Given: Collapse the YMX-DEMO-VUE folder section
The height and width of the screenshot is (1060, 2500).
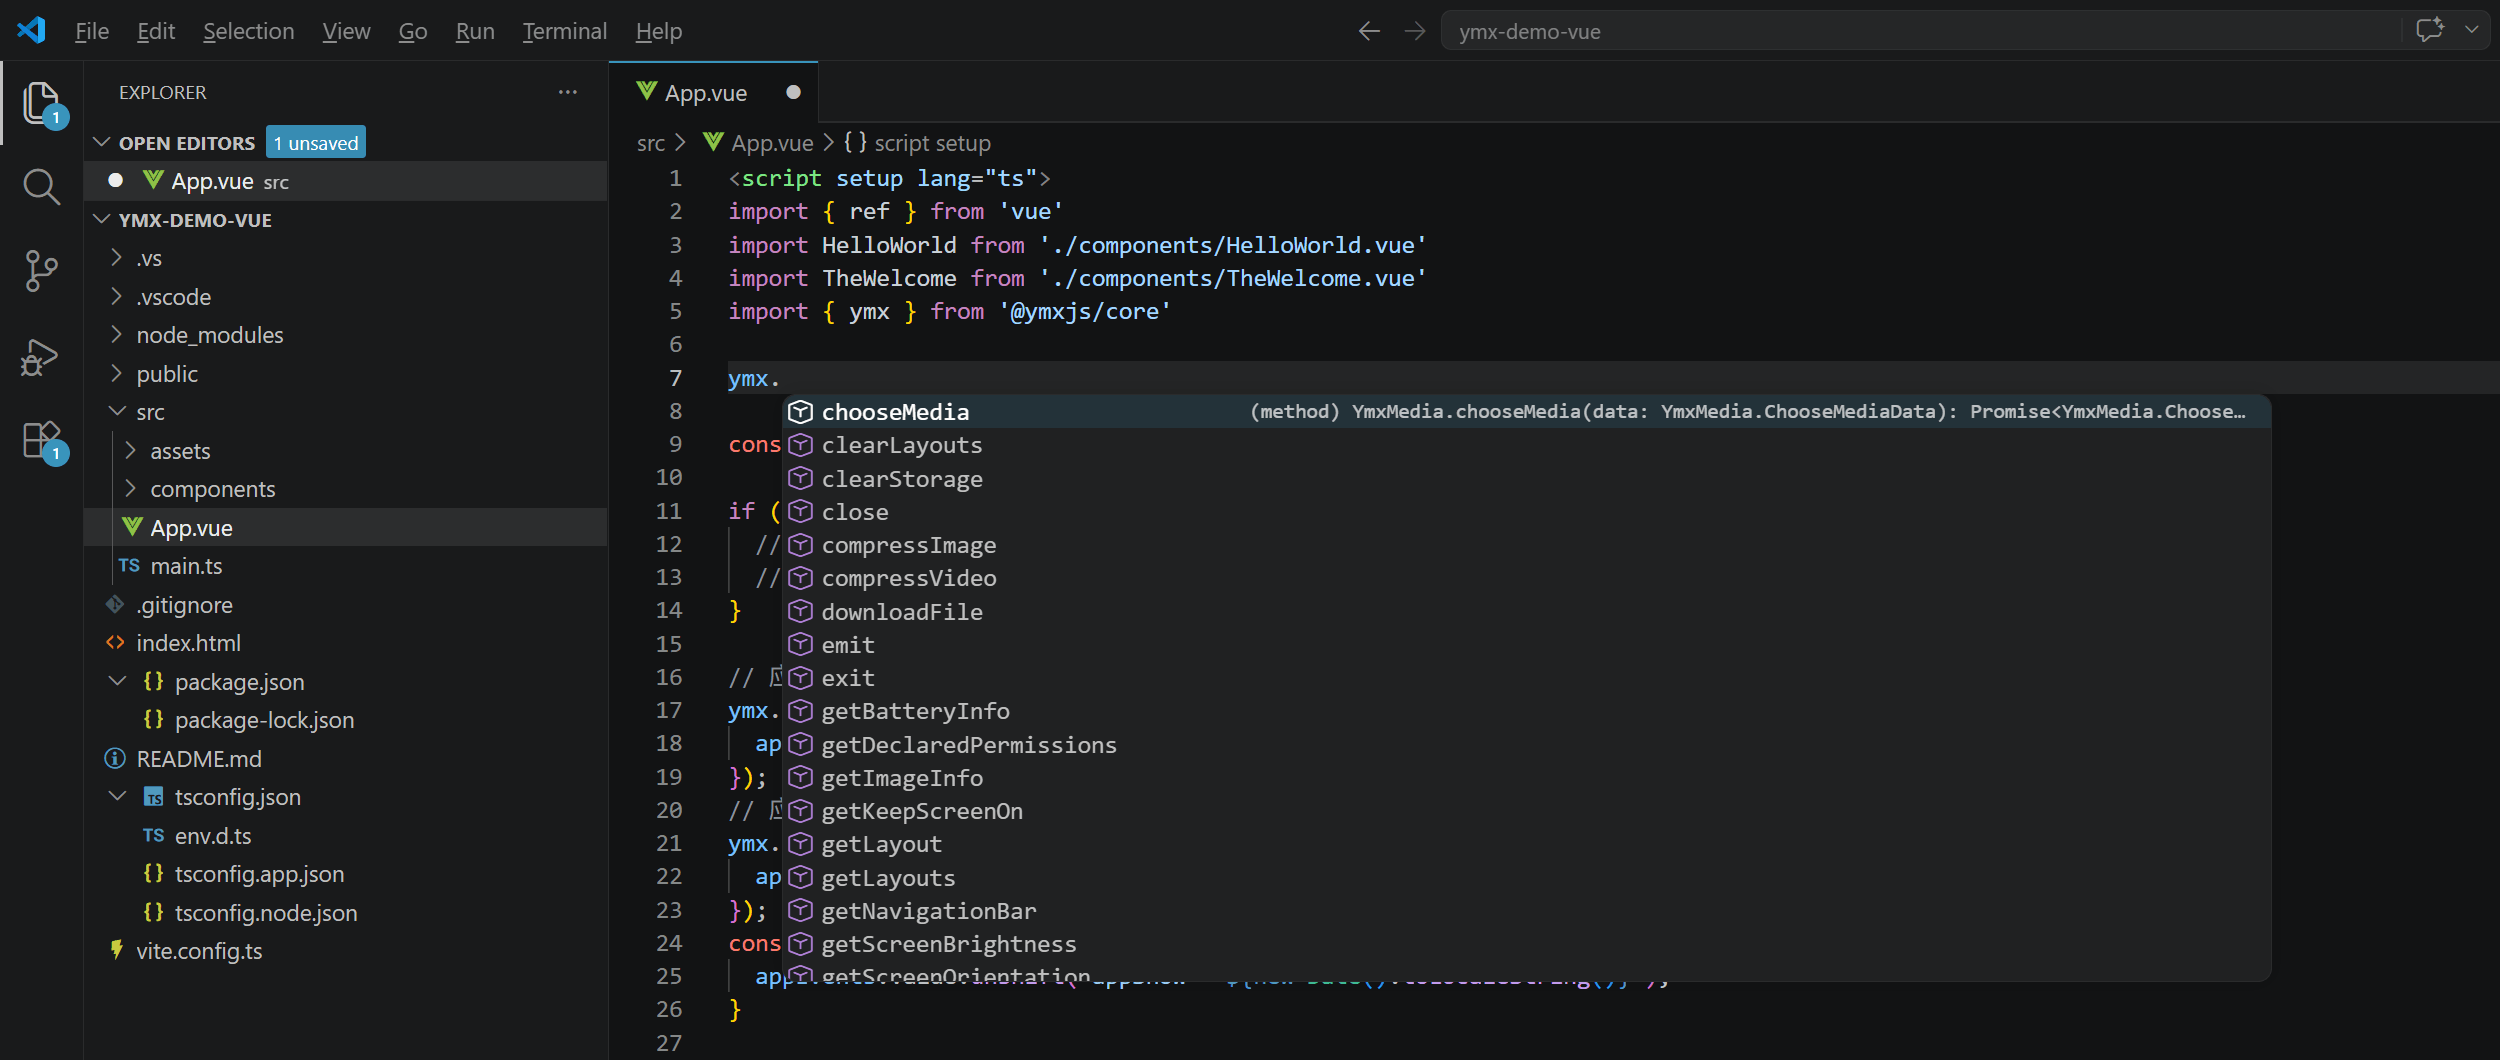Looking at the screenshot, I should (x=101, y=219).
